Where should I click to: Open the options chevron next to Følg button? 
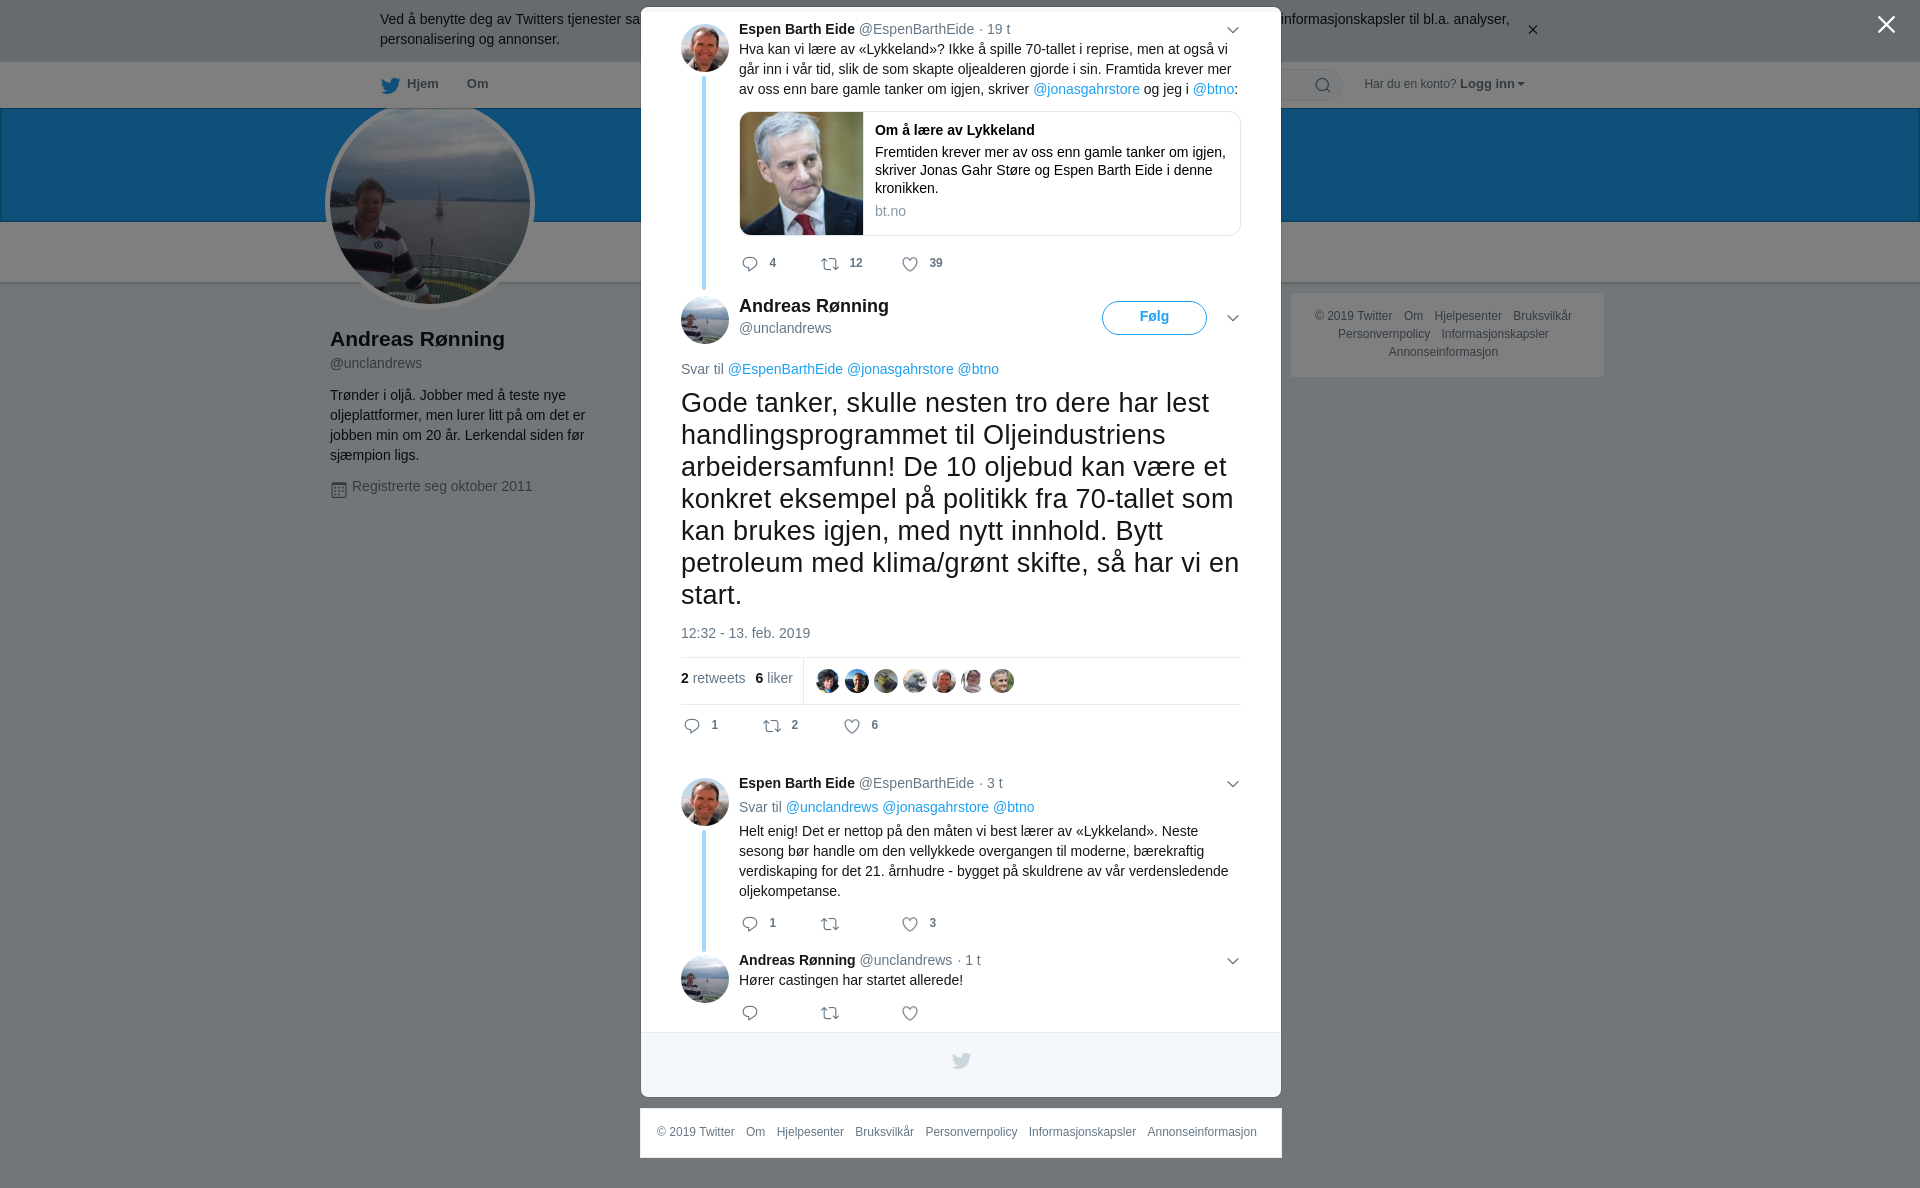[x=1233, y=318]
